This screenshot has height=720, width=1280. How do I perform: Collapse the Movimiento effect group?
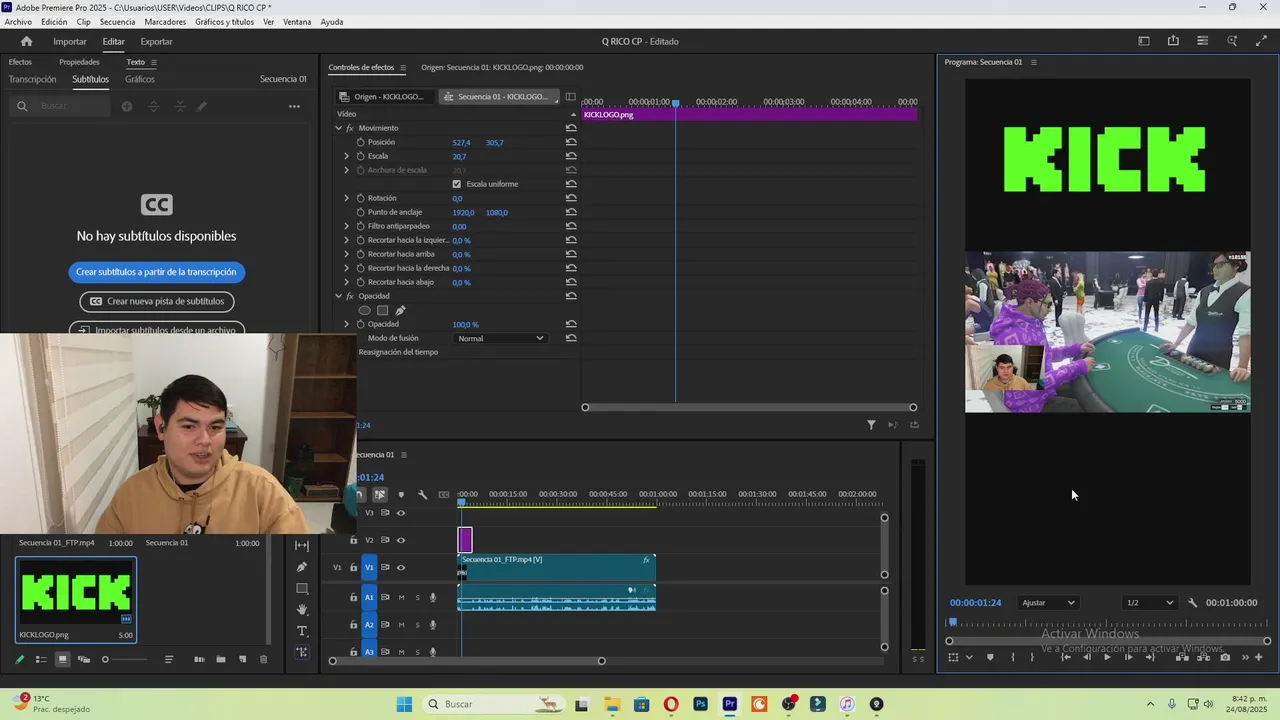338,128
